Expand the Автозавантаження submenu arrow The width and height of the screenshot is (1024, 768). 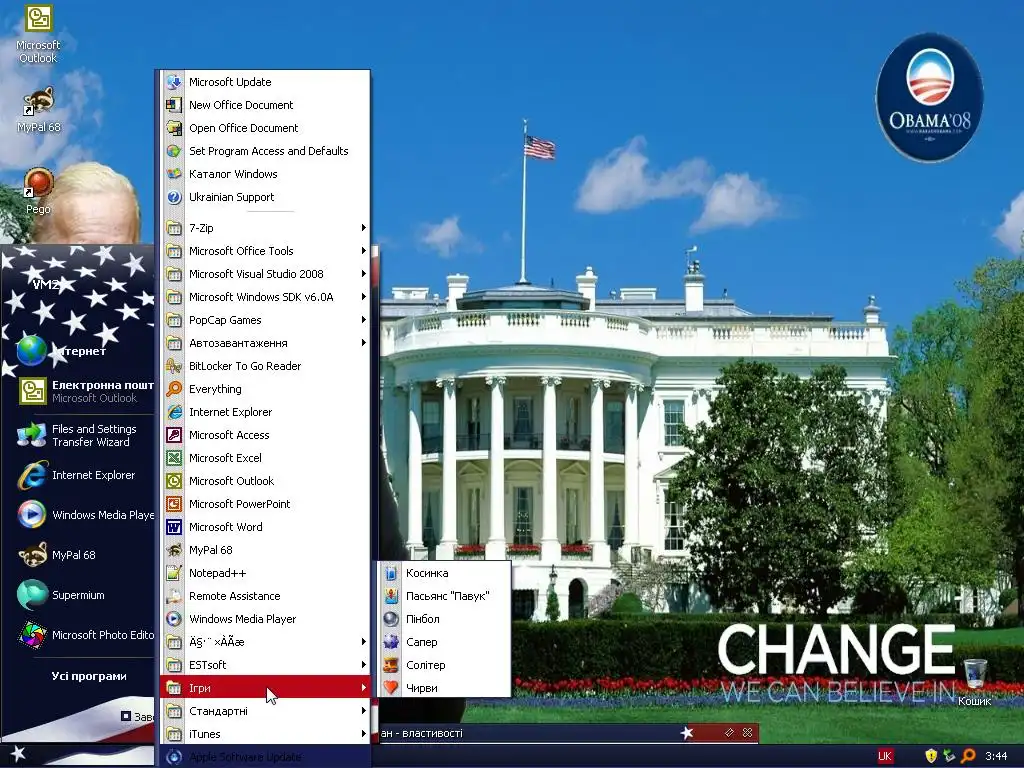coord(364,343)
